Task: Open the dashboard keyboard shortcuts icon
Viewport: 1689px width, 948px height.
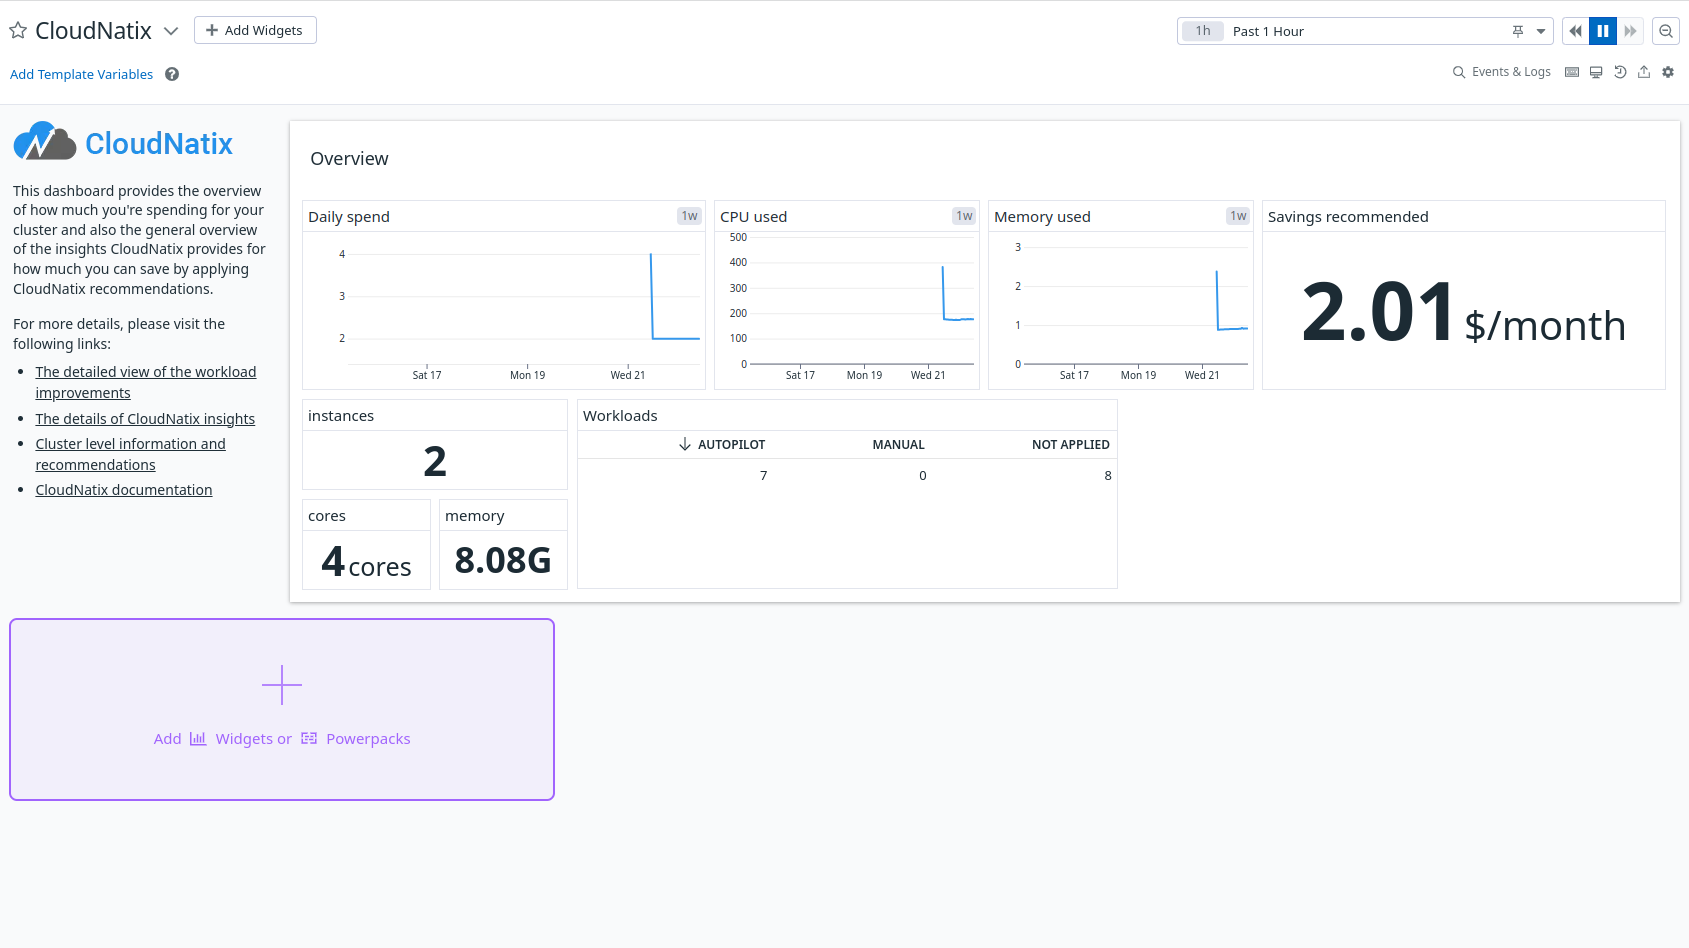Action: [x=1571, y=71]
